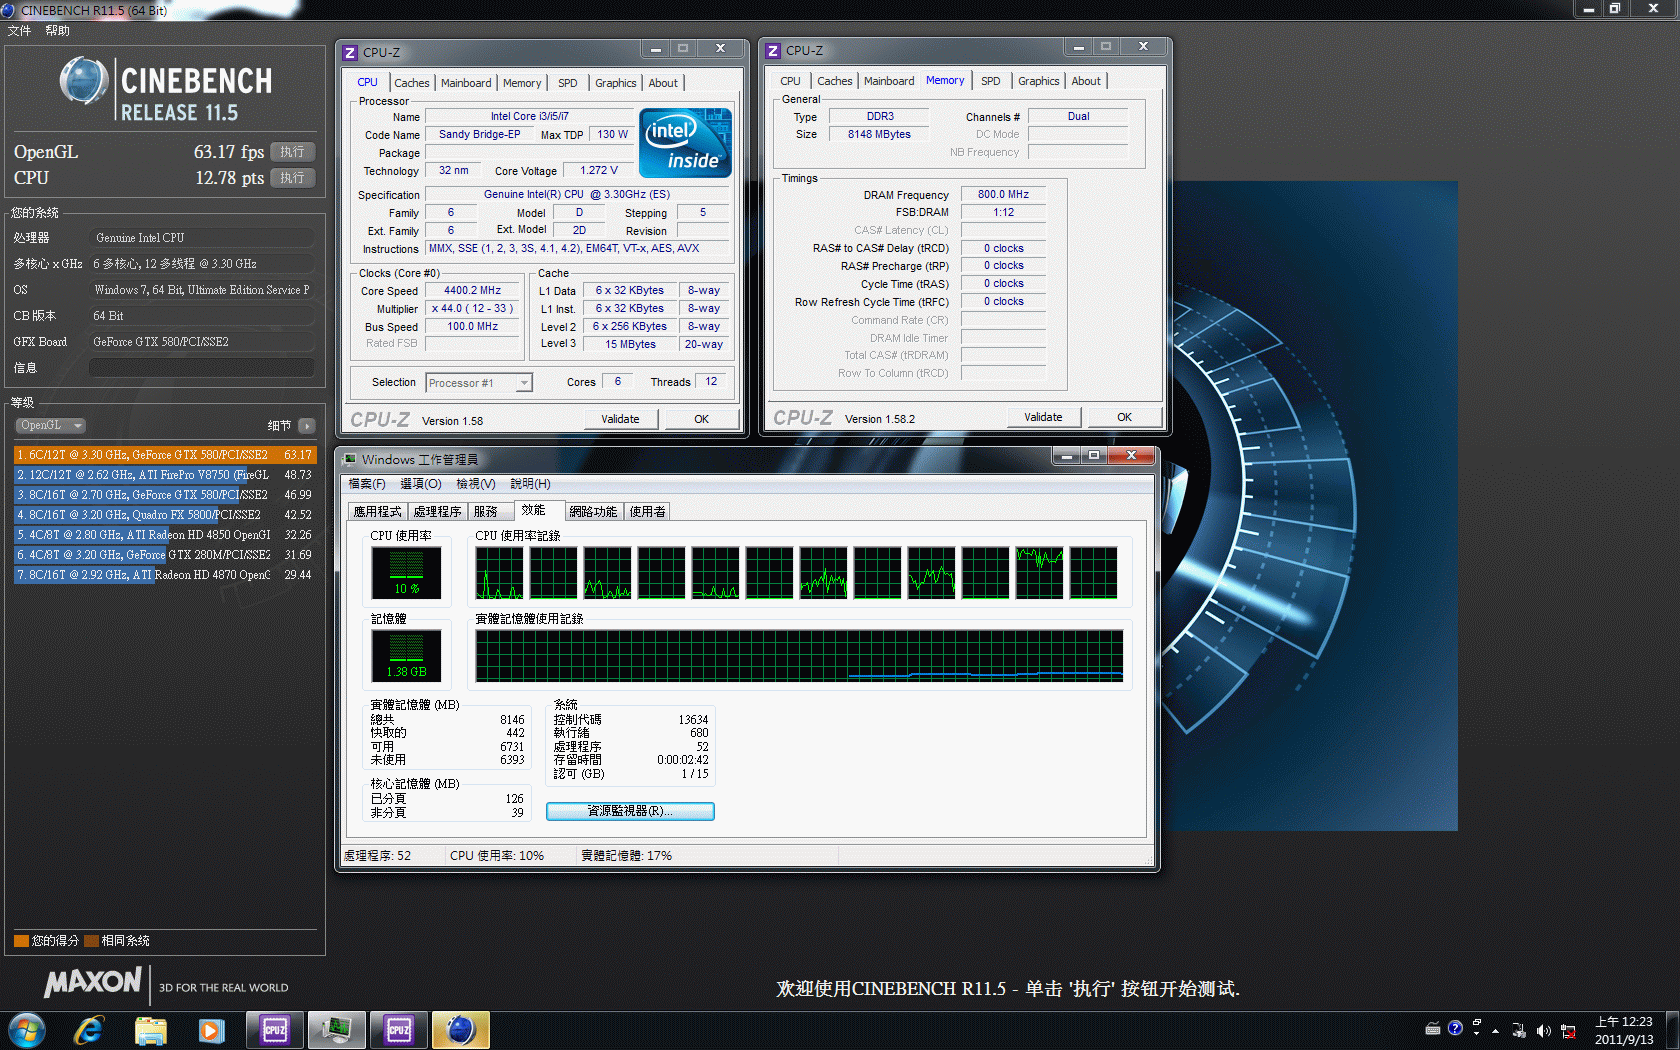Switch to SPD tab in left CPU-Z

pyautogui.click(x=568, y=83)
